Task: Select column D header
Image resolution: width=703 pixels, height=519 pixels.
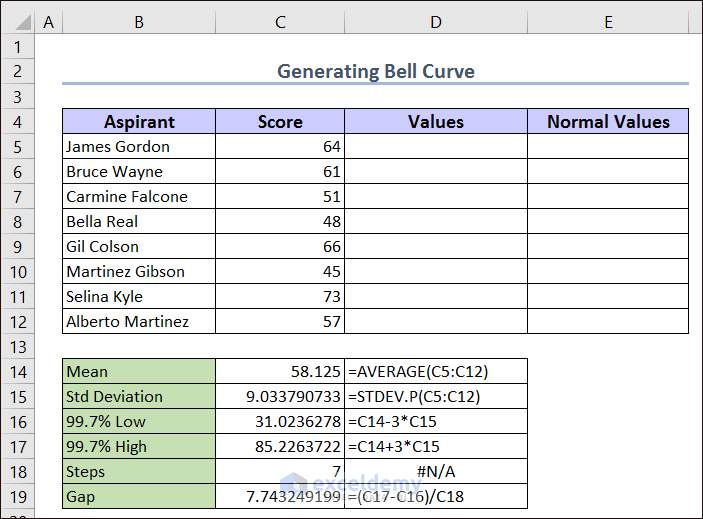Action: [436, 21]
